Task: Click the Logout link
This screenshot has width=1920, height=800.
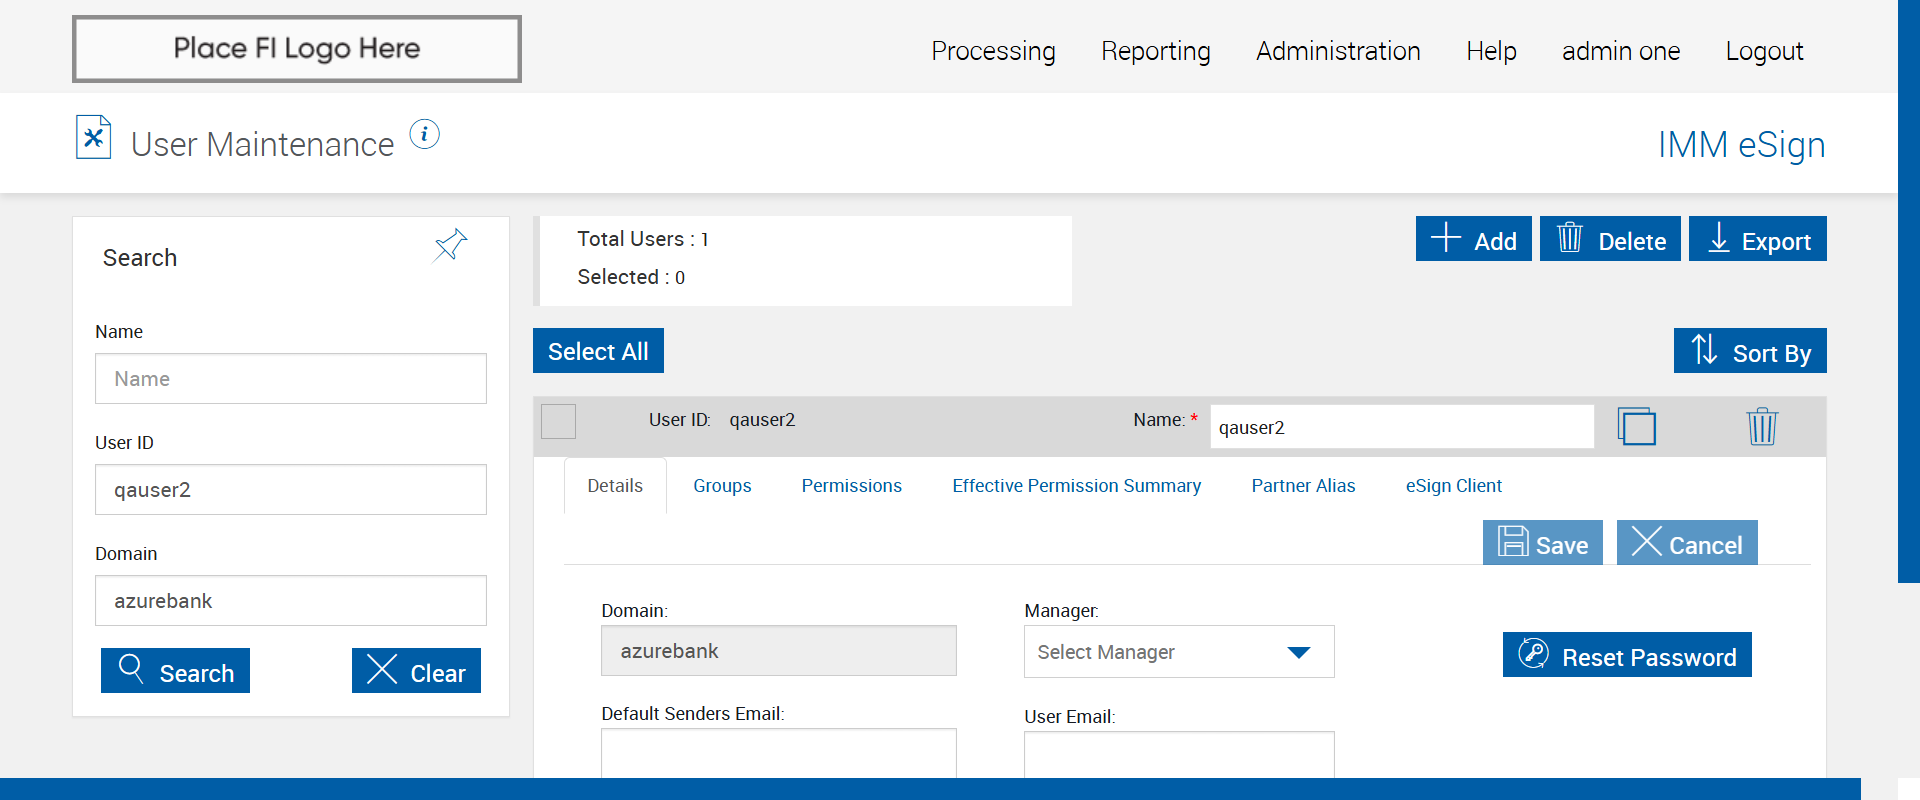Action: 1763,51
